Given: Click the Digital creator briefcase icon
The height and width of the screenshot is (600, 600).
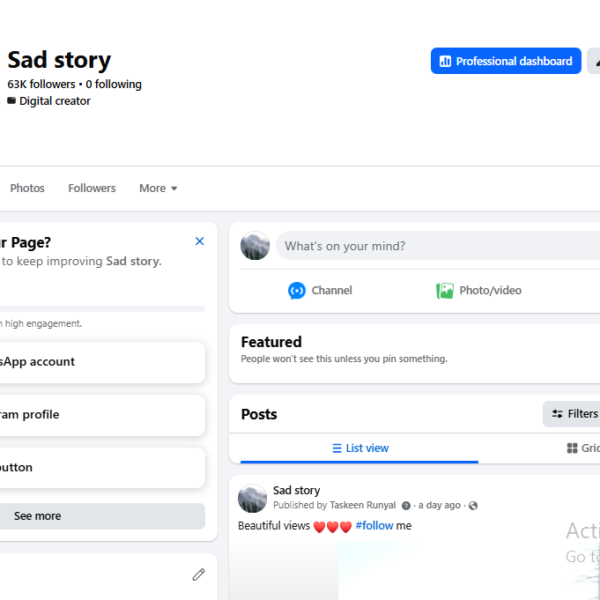Looking at the screenshot, I should (11, 101).
